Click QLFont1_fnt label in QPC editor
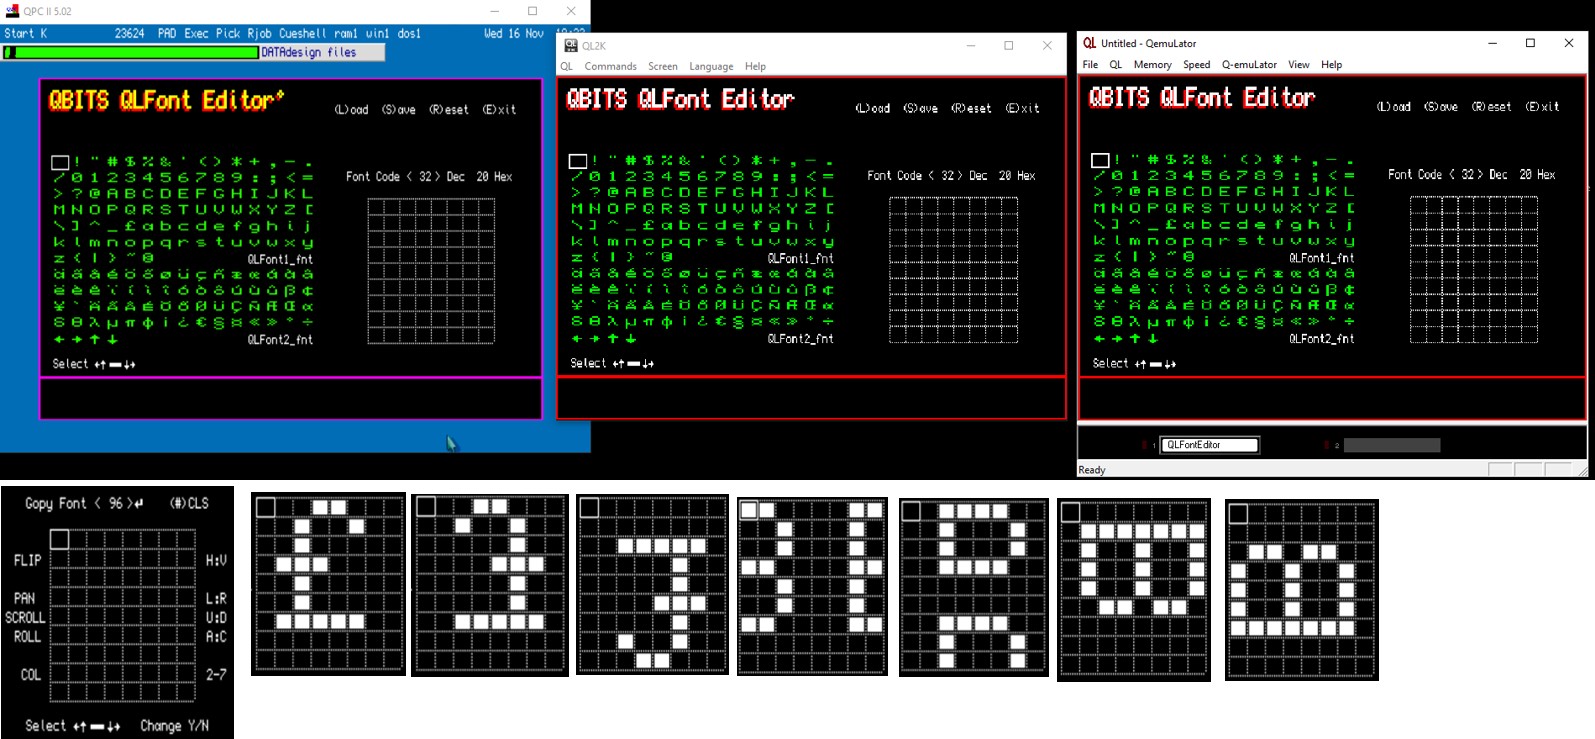The width and height of the screenshot is (1595, 739). (280, 259)
